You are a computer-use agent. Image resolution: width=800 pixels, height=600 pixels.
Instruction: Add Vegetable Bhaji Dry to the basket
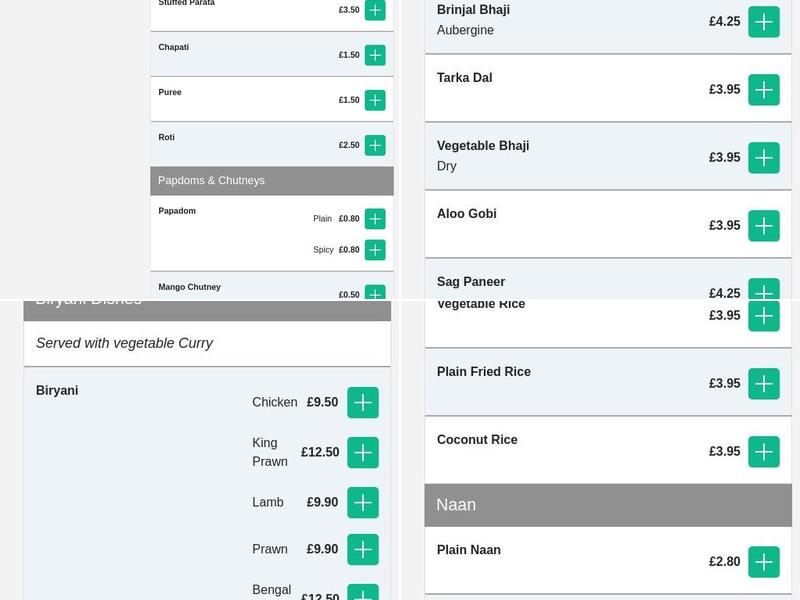coord(764,157)
